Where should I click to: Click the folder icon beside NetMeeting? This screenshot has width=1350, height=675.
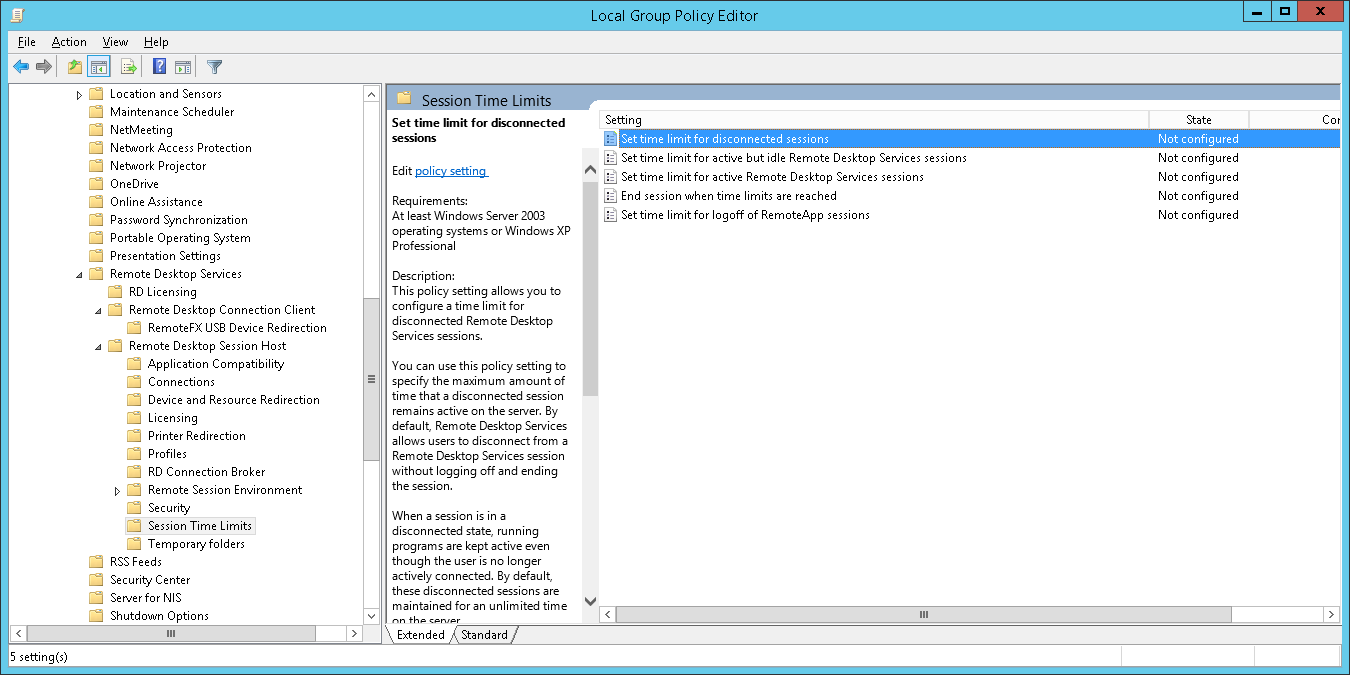(96, 130)
